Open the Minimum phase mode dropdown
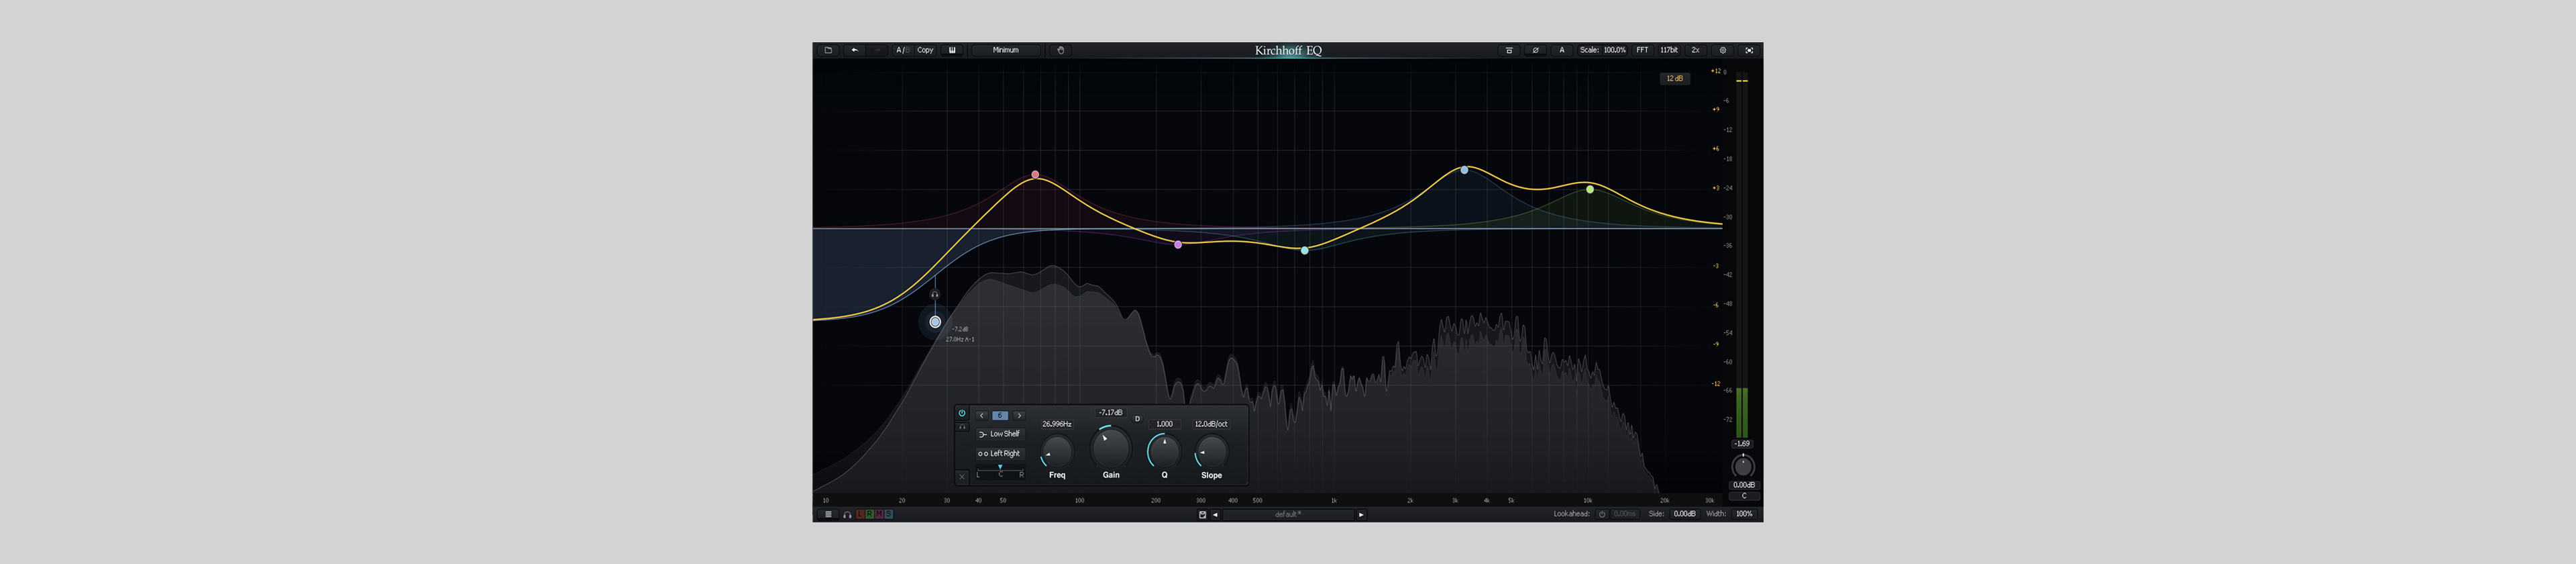The height and width of the screenshot is (564, 2576). 1006,50
